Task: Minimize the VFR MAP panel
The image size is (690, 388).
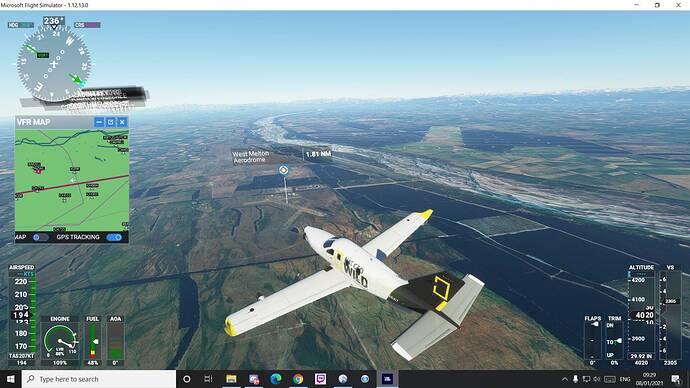Action: [99, 122]
